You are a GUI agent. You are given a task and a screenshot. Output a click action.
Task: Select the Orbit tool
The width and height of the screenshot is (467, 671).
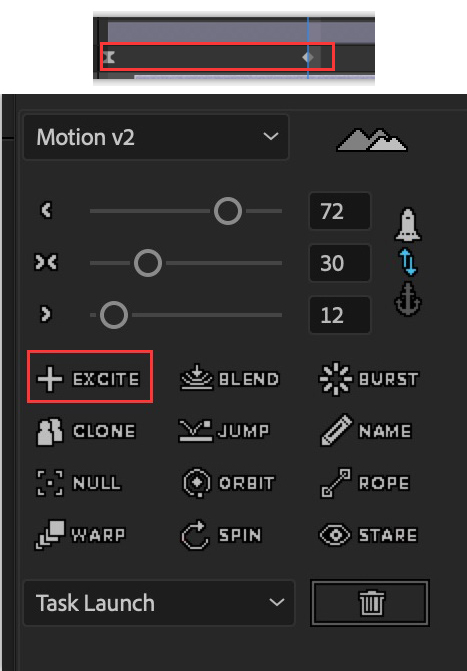point(228,483)
